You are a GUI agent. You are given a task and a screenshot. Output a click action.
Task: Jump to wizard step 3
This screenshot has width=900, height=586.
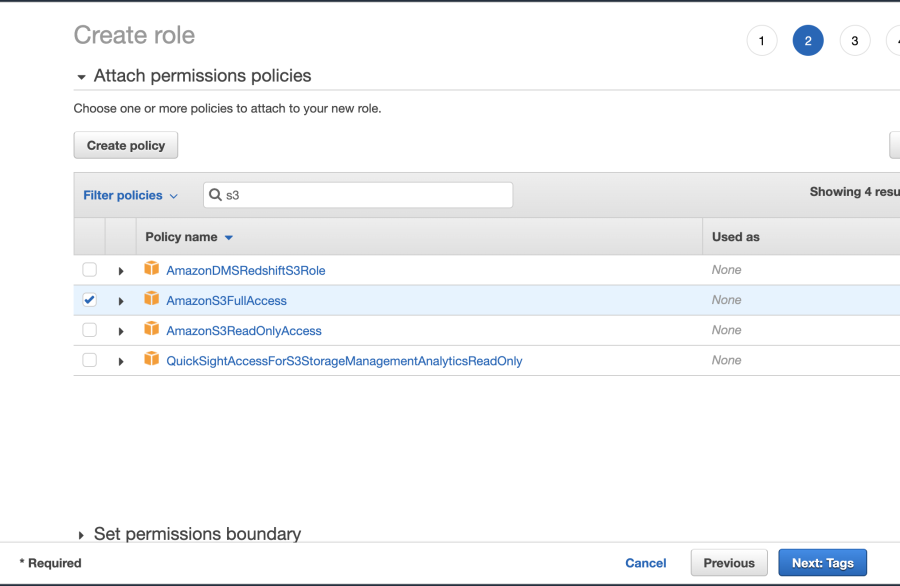855,41
